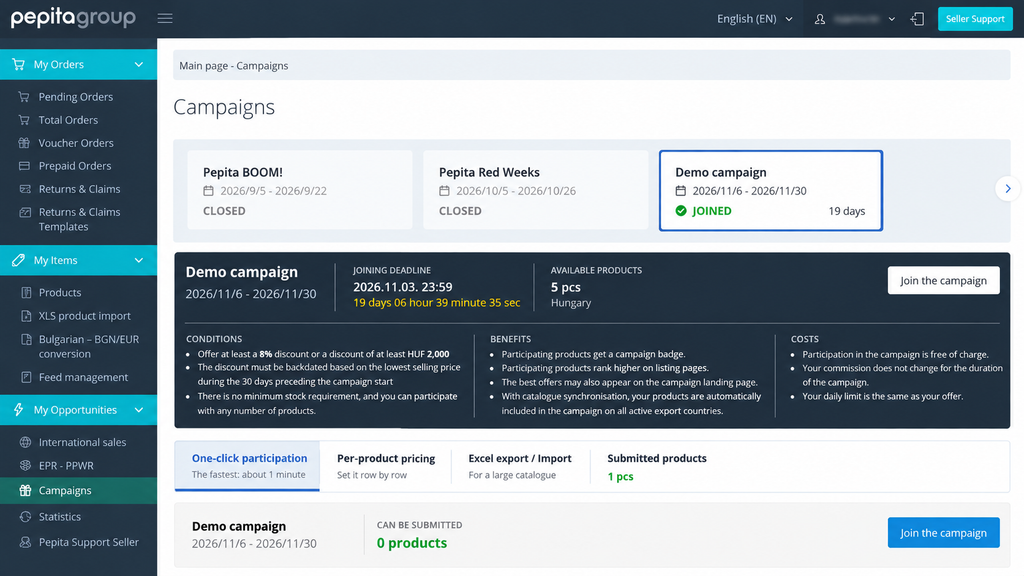Viewport: 1024px width, 576px height.
Task: Click the logout icon in header
Action: pos(918,19)
